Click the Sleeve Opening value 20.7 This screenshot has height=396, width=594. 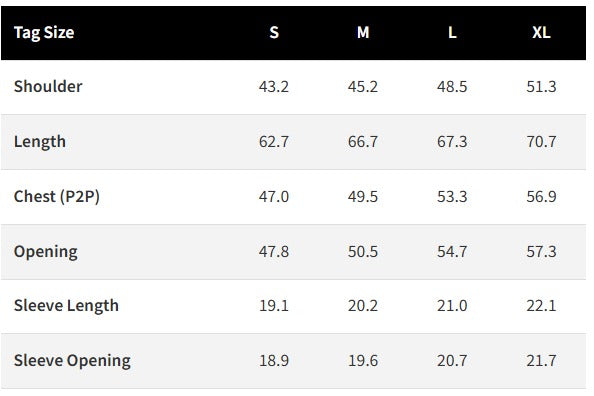(452, 360)
